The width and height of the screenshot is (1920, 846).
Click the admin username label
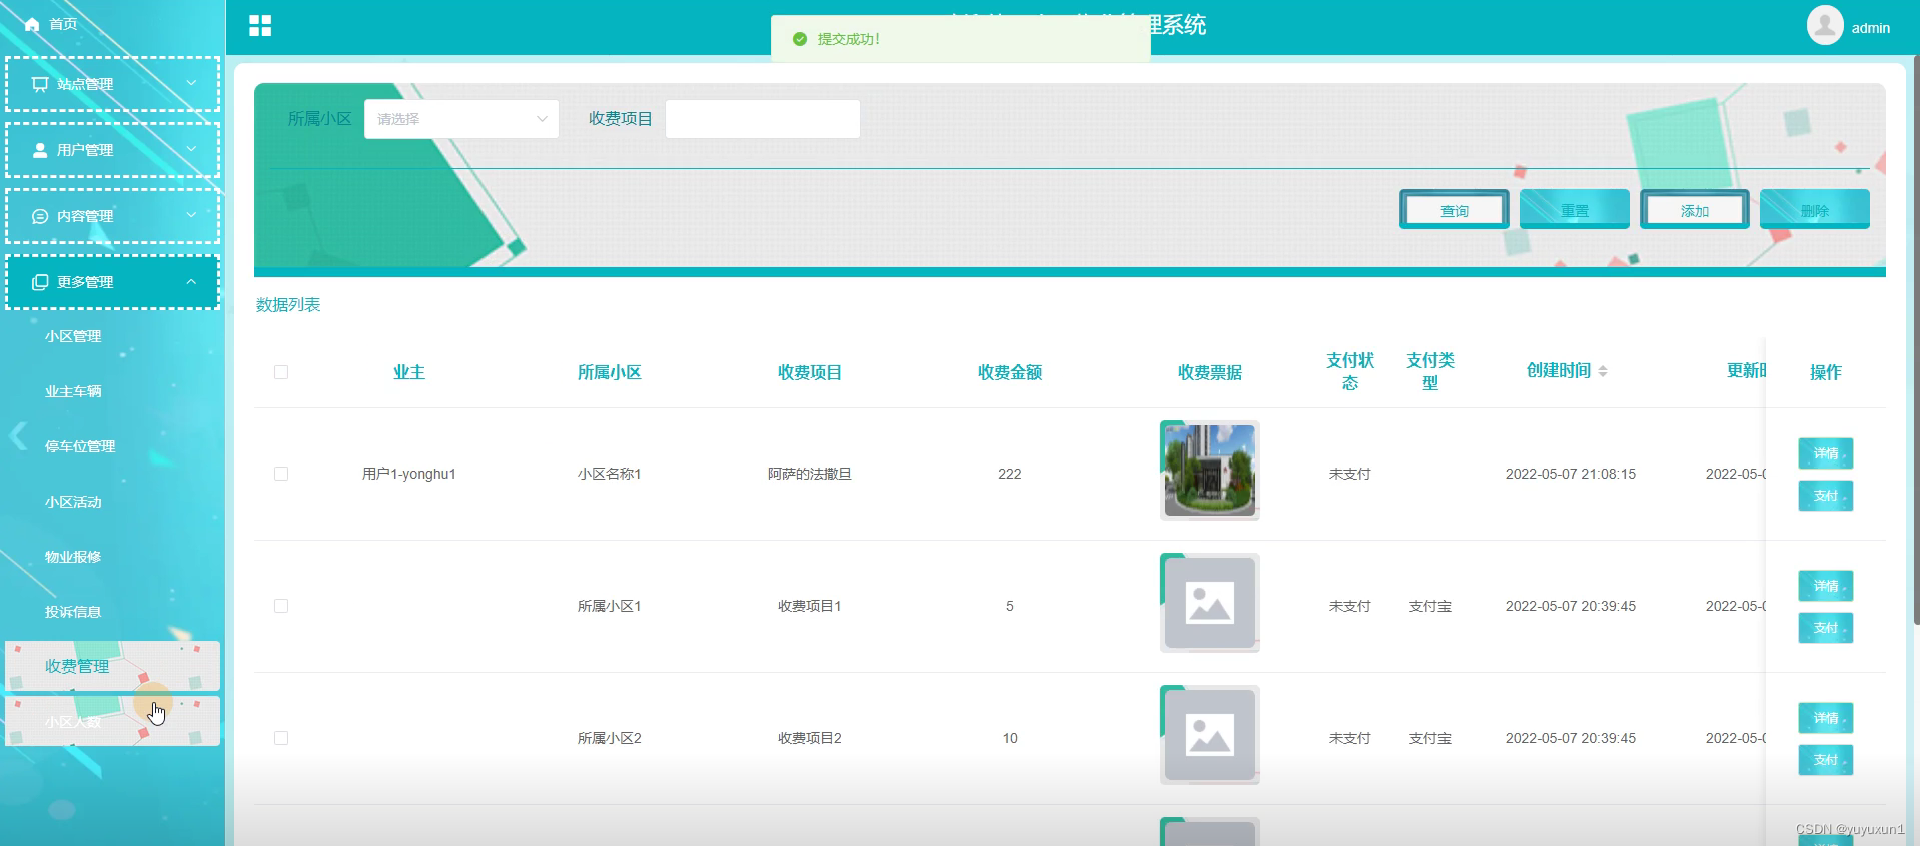[x=1870, y=28]
